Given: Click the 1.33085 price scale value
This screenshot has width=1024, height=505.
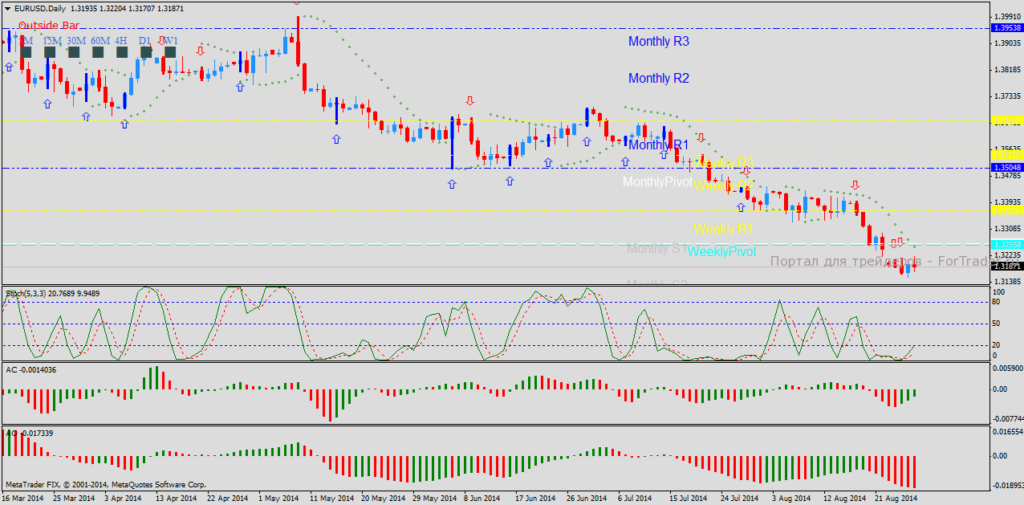Looking at the screenshot, I should click(x=1007, y=229).
